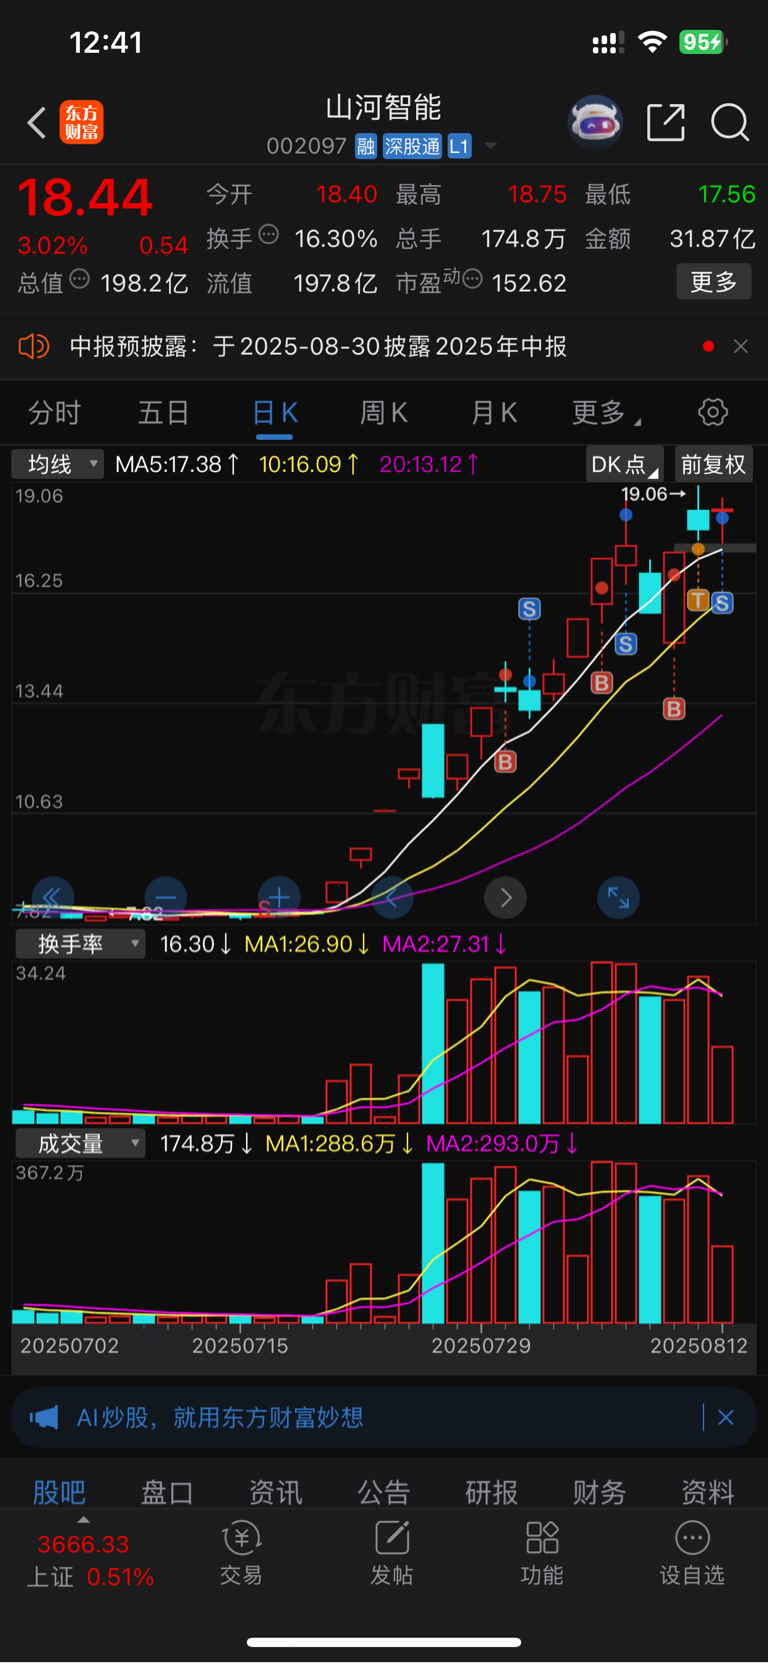This screenshot has width=768, height=1663.
Task: Tap 设自选 to add to watchlist
Action: [x=692, y=1553]
